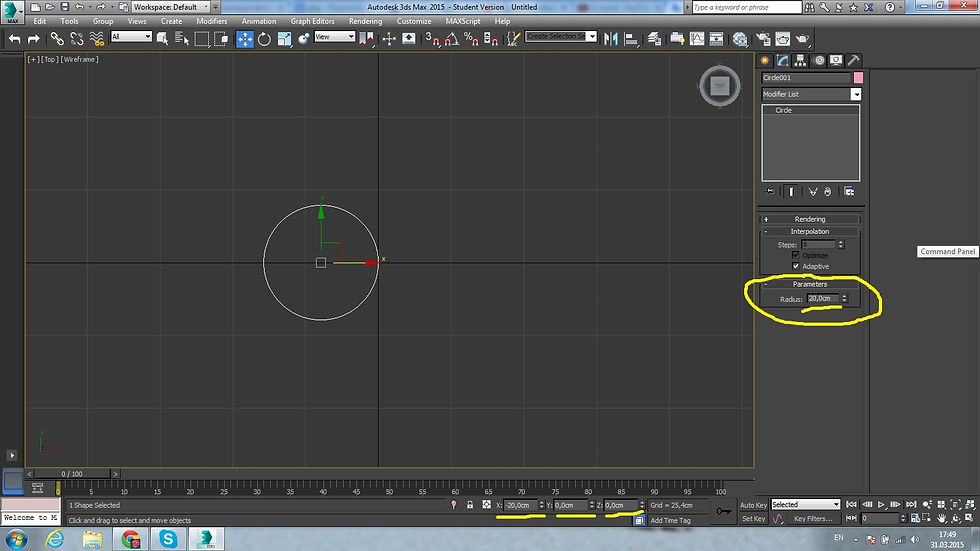The image size is (980, 551).
Task: Click the Align tool icon
Action: point(631,39)
